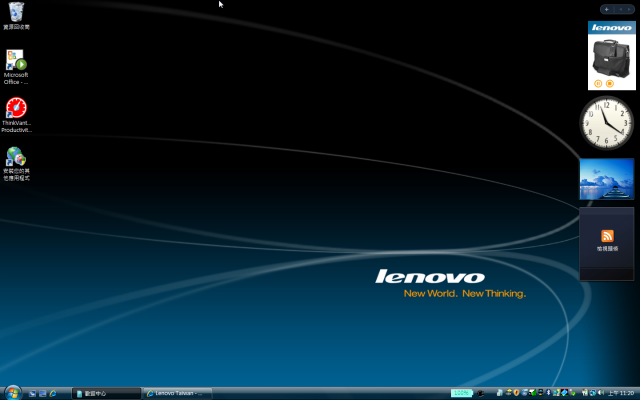The width and height of the screenshot is (640, 400).
Task: Click the safely remove hardware tray icon
Action: [x=572, y=393]
